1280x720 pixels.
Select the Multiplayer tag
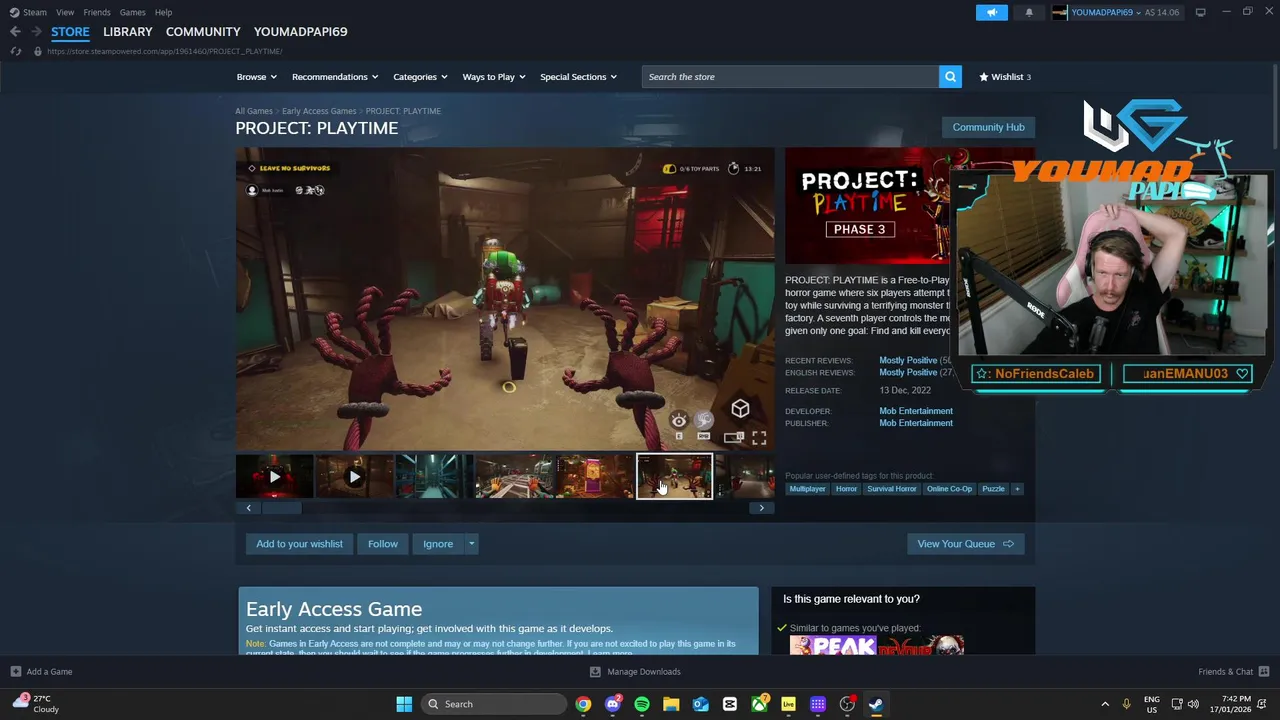807,489
